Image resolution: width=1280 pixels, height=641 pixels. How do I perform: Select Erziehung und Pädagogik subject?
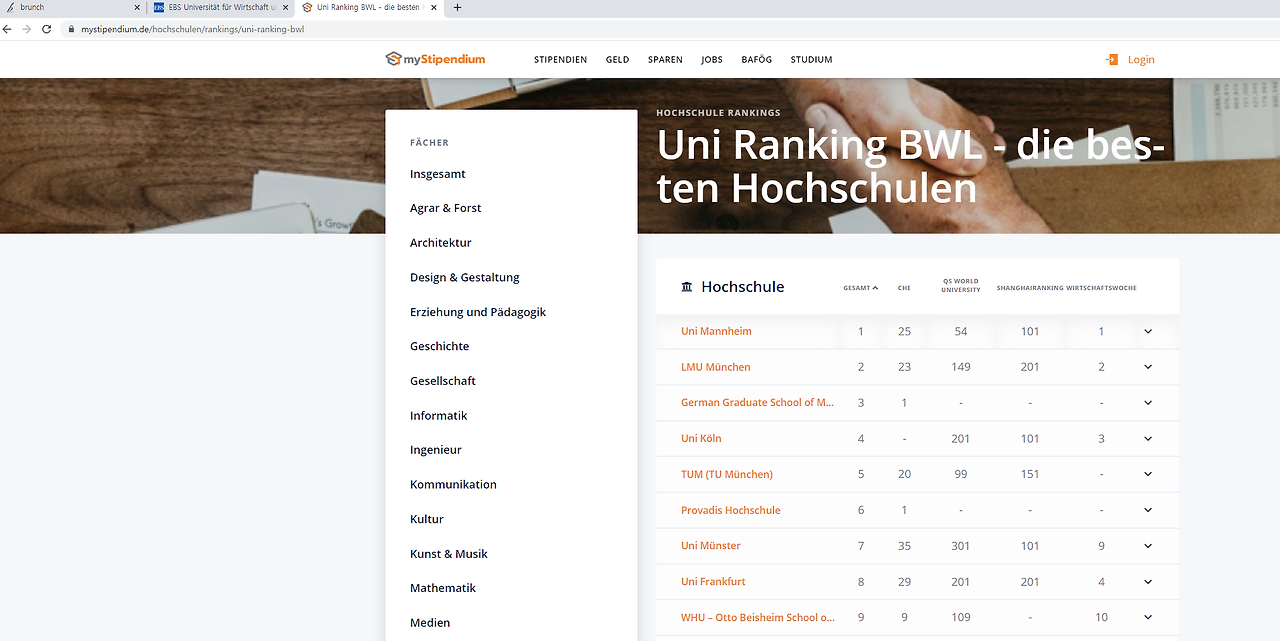point(478,312)
